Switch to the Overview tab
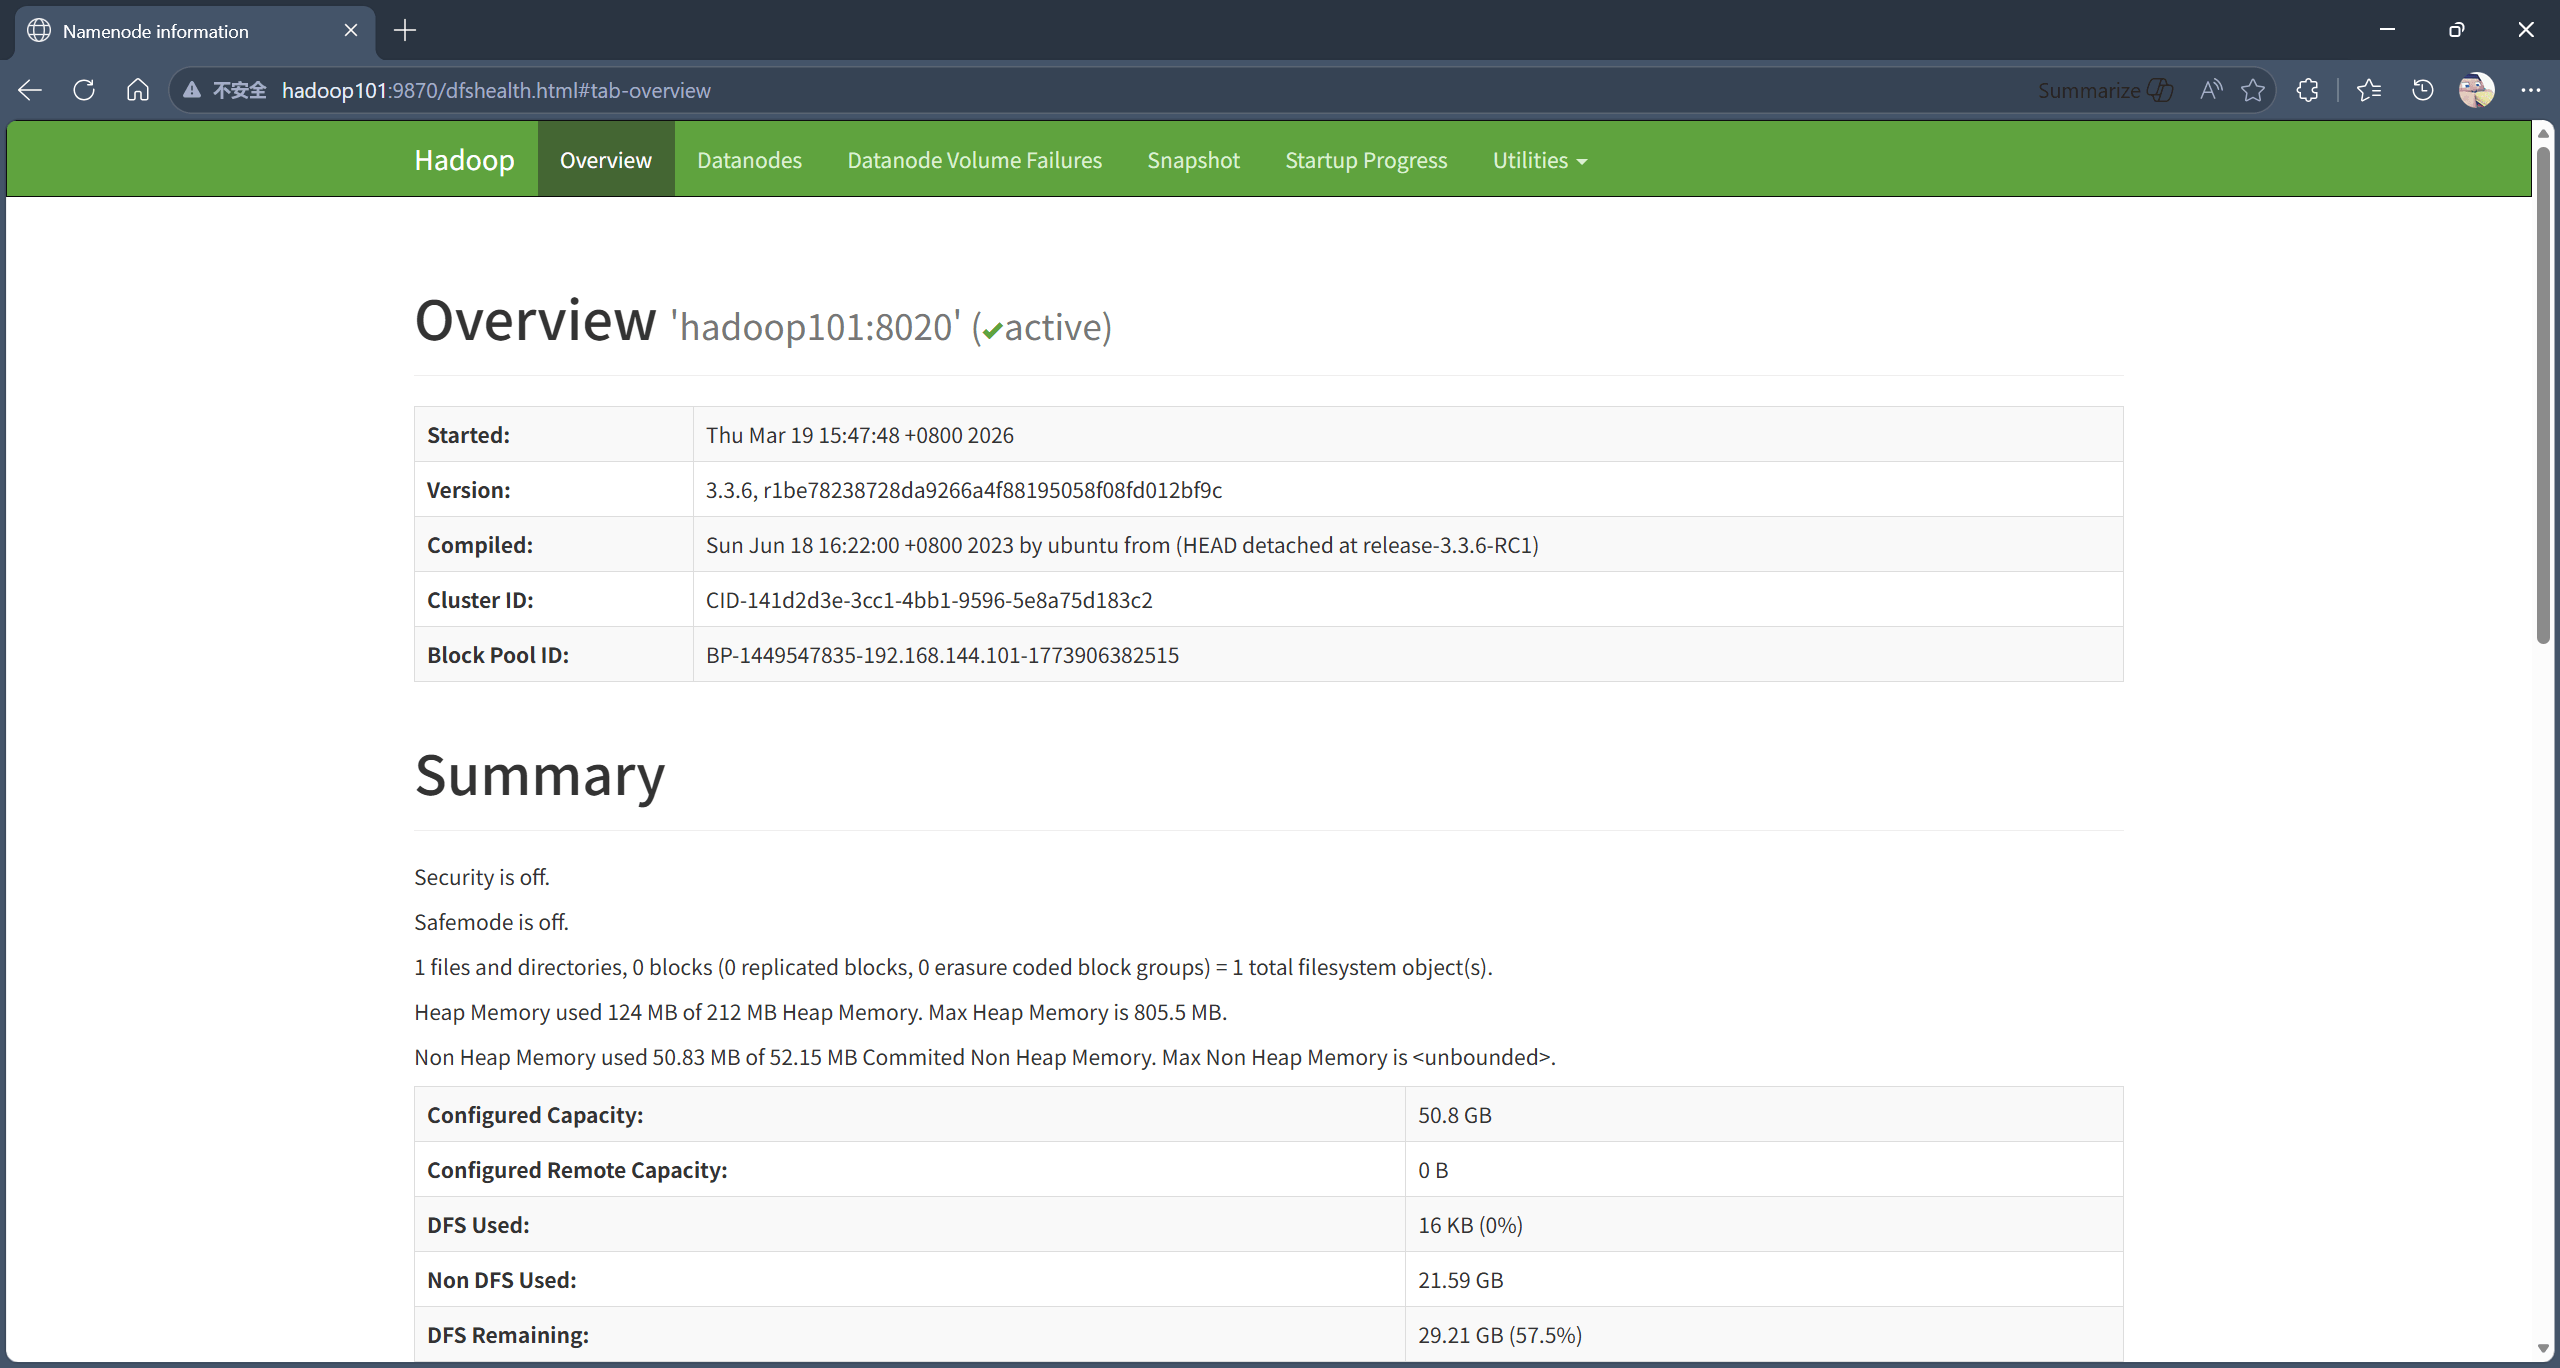Viewport: 2560px width, 1368px height. (x=606, y=160)
